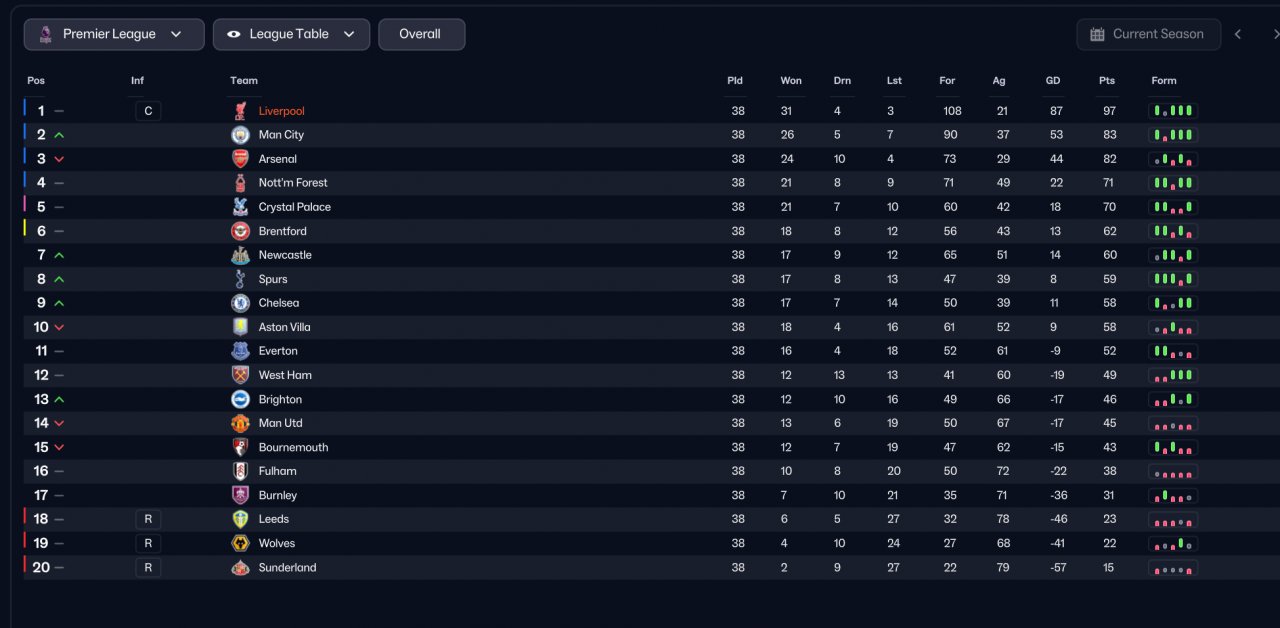
Task: Sort table by Won column header
Action: click(x=791, y=81)
